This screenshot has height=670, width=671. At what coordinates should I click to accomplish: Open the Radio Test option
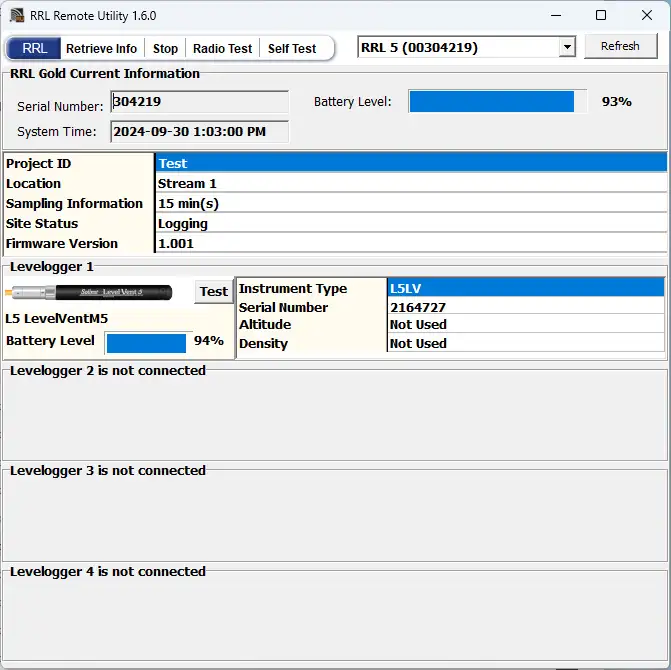pos(223,48)
